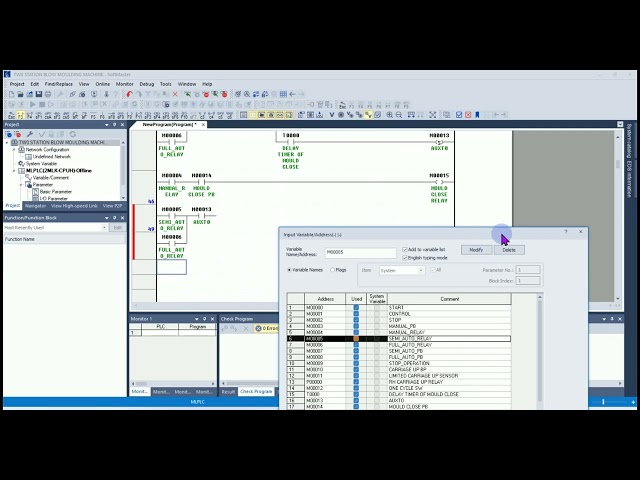Click the Delete button in dialog
Screen dimensions: 640x480
[509, 250]
